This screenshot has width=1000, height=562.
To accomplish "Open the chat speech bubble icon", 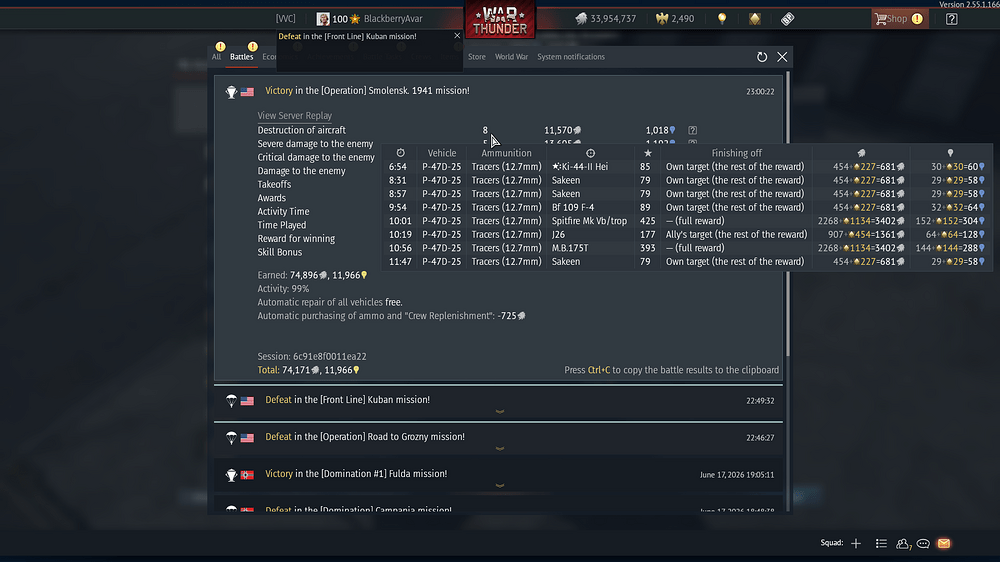I will point(923,544).
